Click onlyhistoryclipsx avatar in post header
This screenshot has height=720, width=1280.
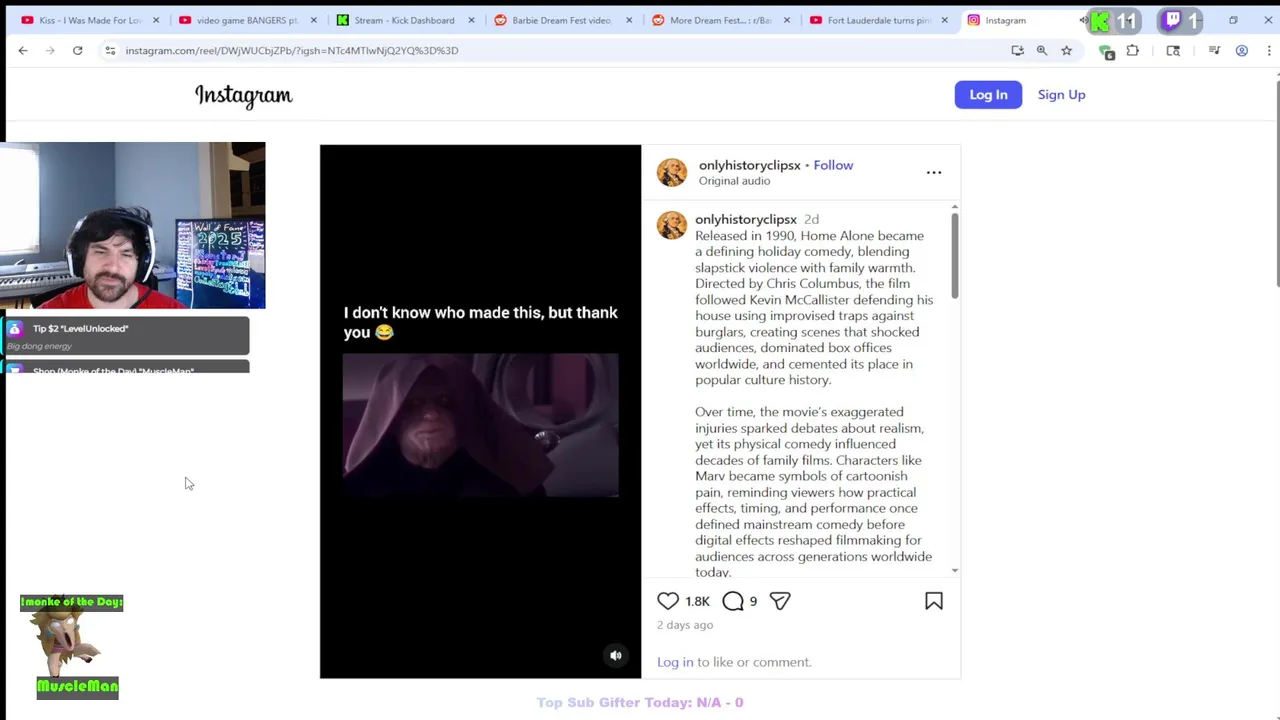tap(672, 172)
